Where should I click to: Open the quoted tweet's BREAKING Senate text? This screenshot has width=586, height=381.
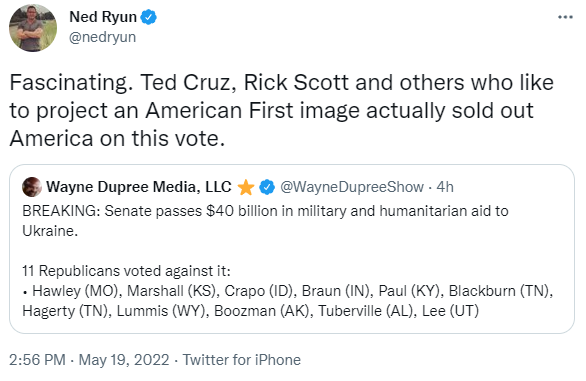265,221
